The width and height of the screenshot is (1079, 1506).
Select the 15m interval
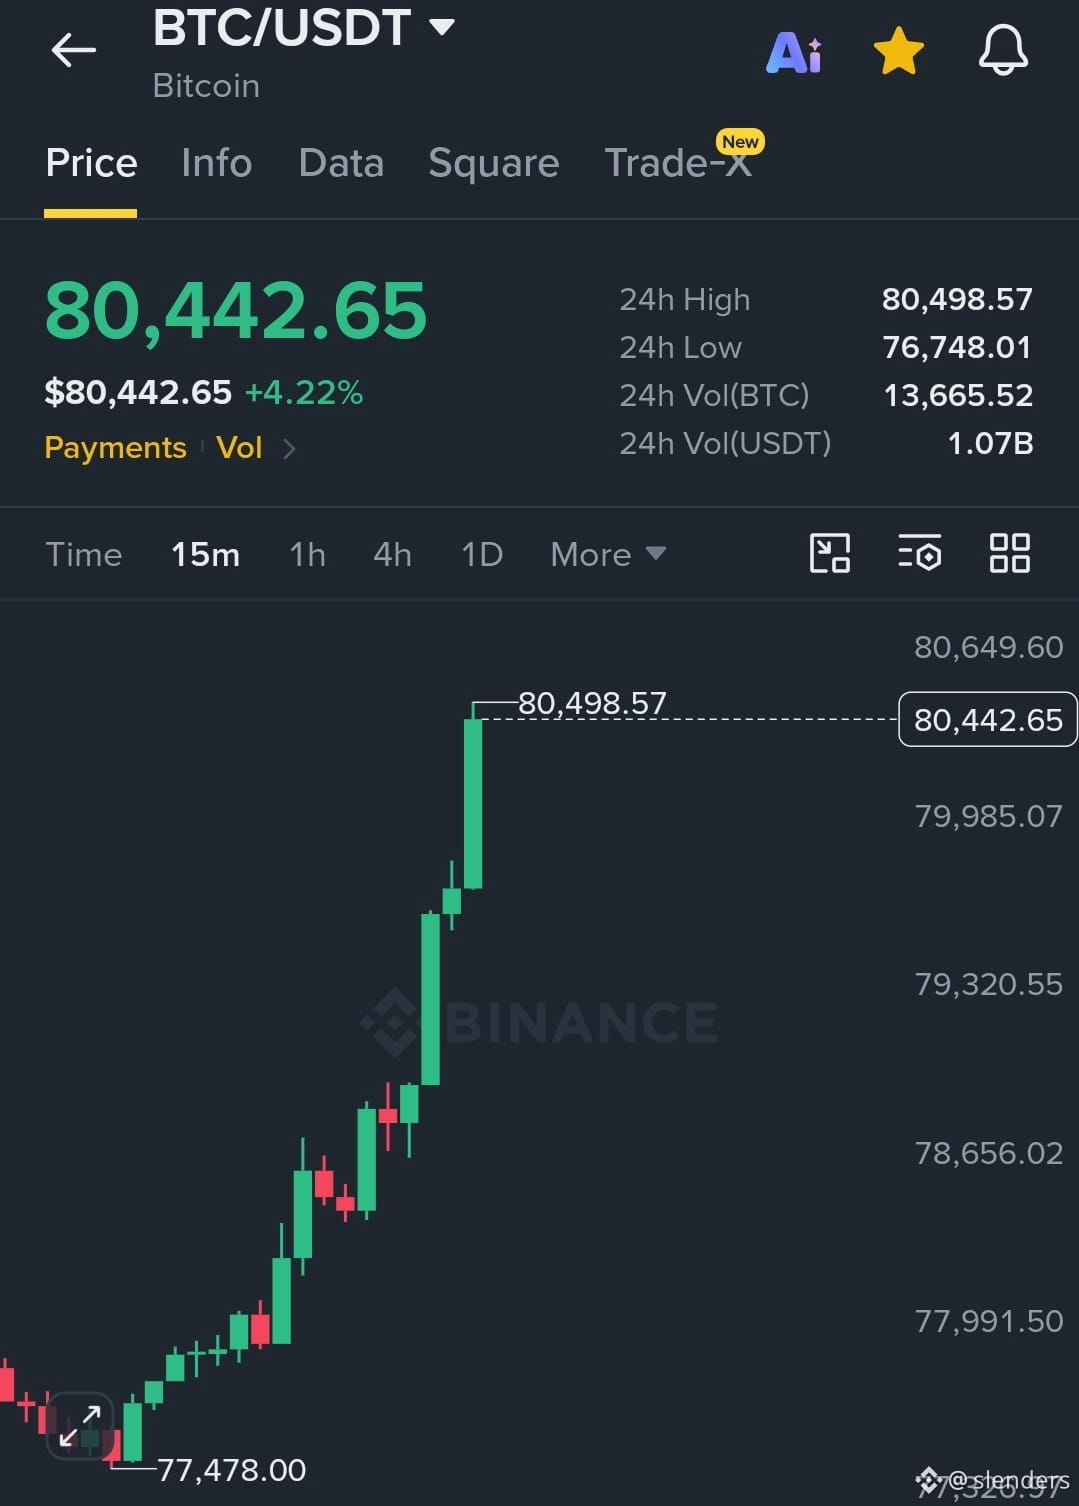click(x=205, y=554)
